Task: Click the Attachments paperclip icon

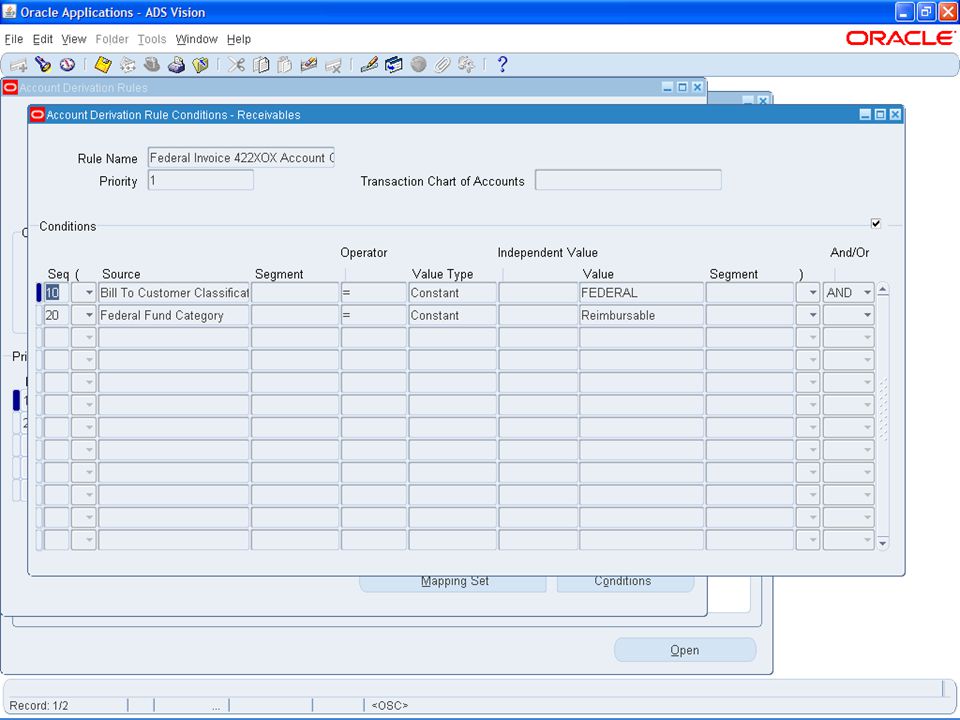Action: (x=442, y=64)
